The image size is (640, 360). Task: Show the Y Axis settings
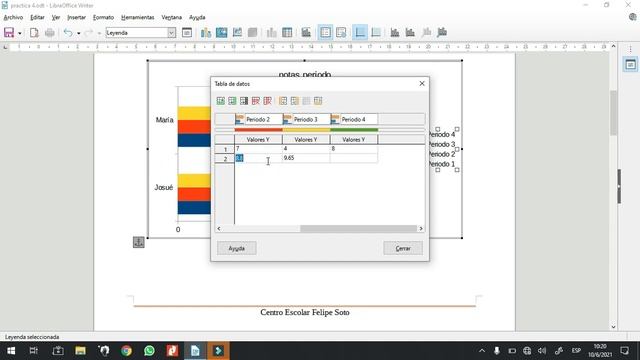click(x=410, y=33)
